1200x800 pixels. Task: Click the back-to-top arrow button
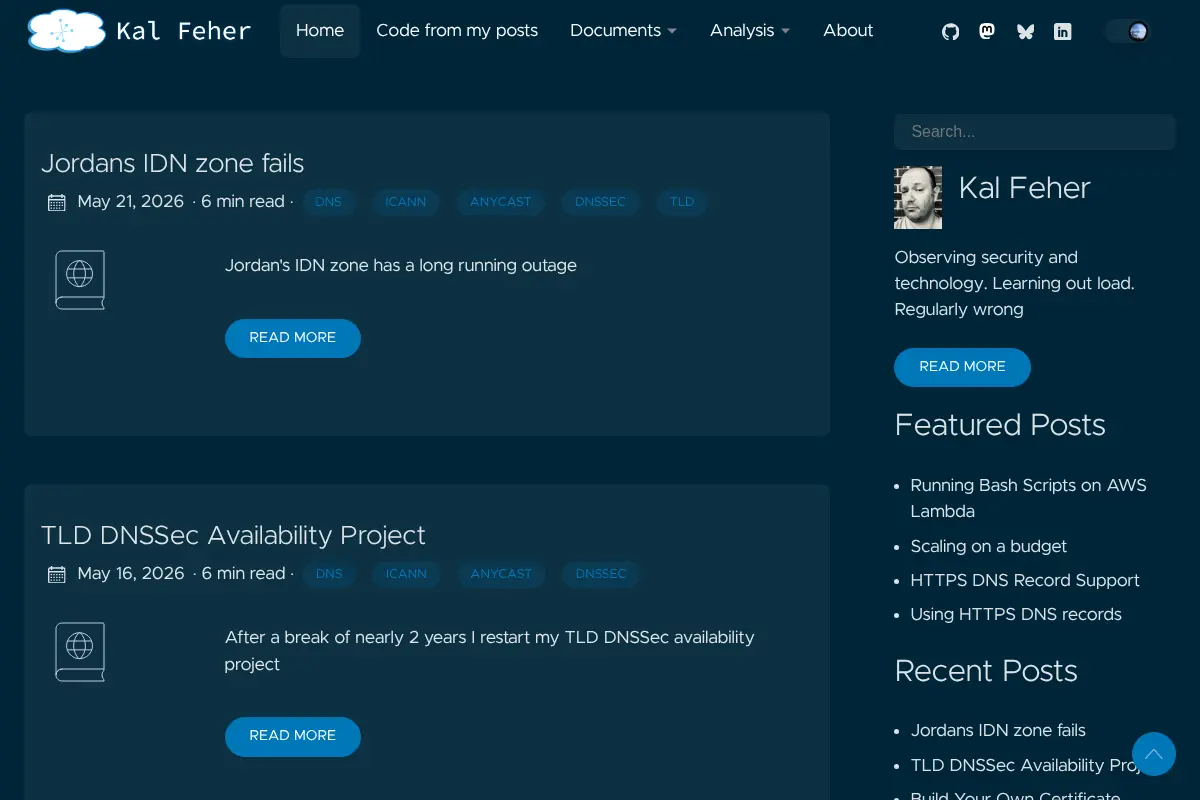(x=1154, y=754)
